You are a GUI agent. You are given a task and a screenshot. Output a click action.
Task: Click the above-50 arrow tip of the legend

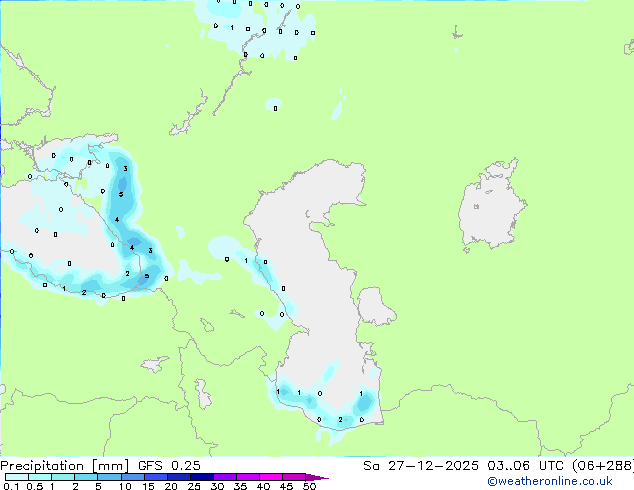(317, 477)
